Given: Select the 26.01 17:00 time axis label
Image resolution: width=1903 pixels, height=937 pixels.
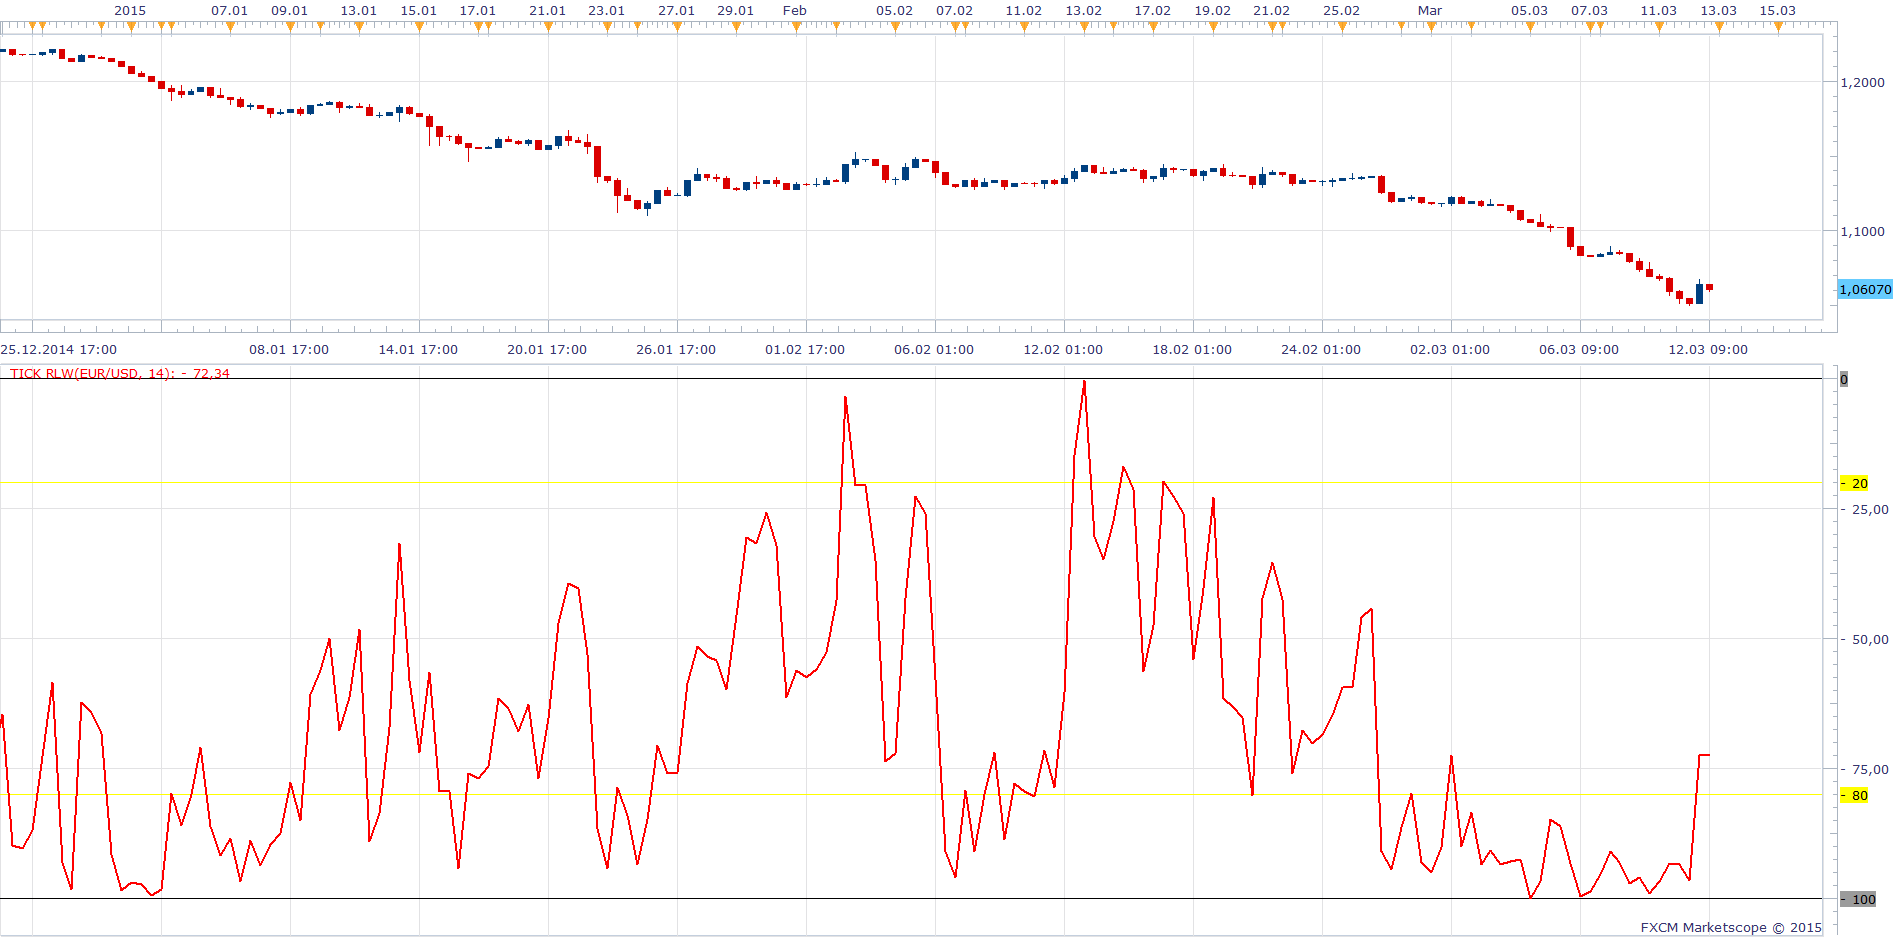Looking at the screenshot, I should point(676,349).
